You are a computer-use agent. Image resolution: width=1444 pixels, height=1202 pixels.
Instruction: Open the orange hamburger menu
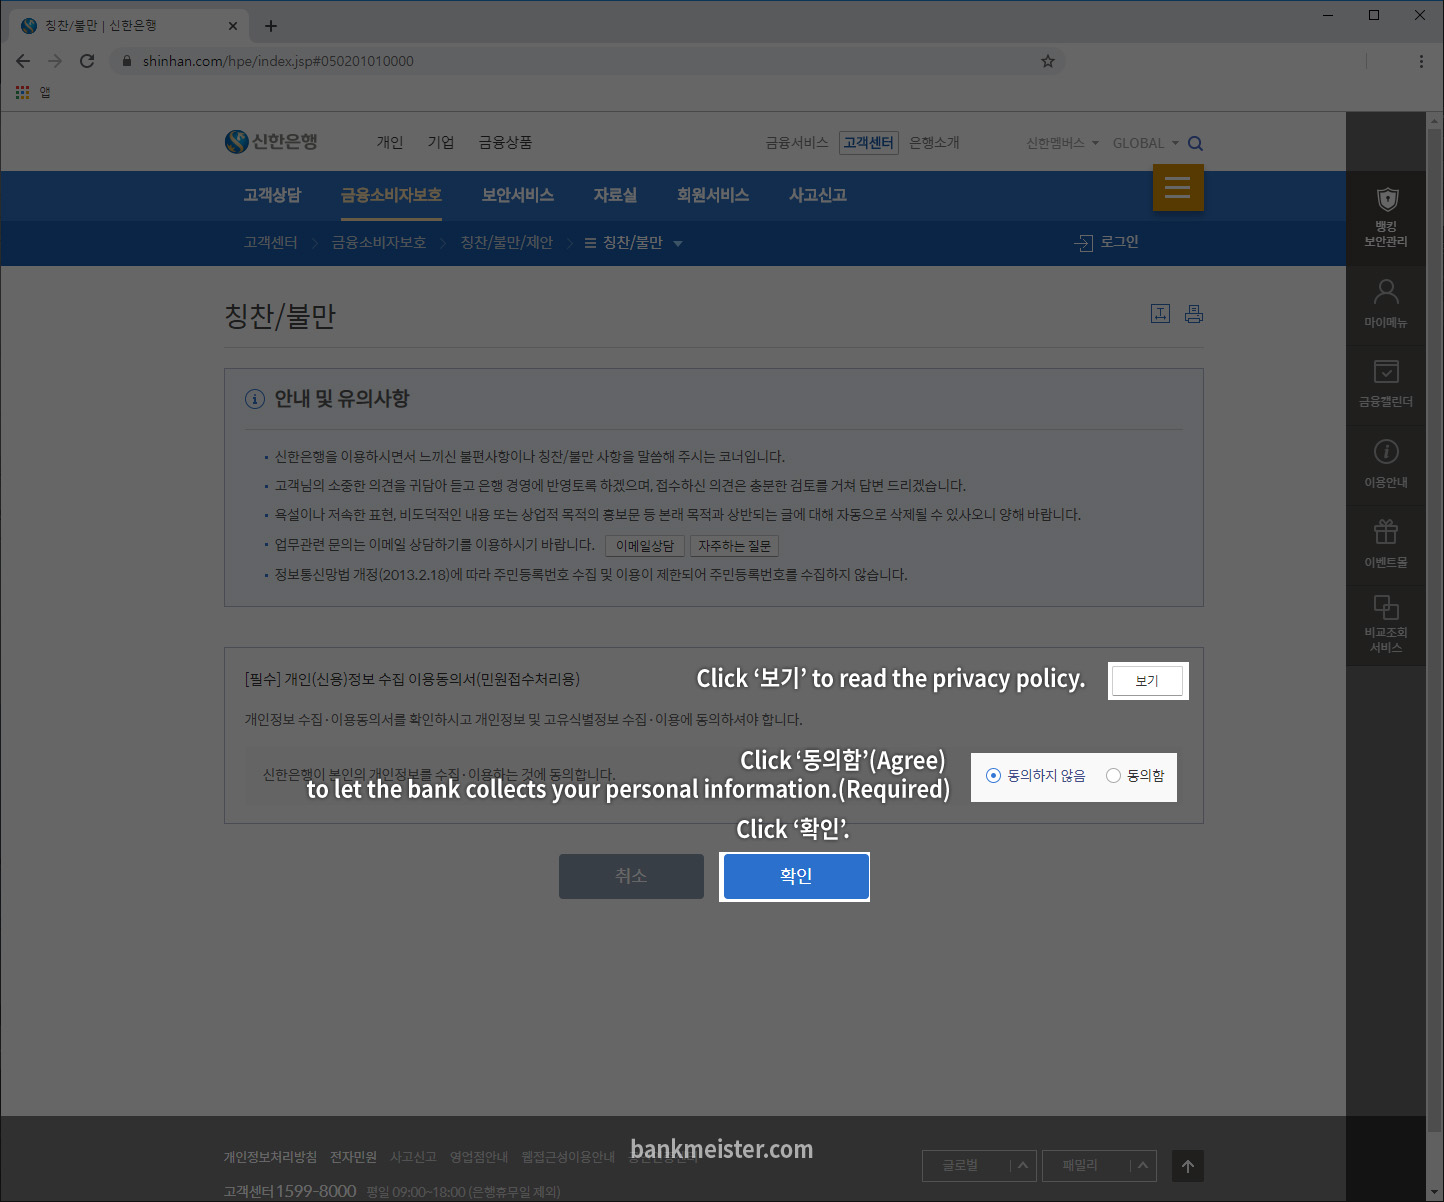1178,187
